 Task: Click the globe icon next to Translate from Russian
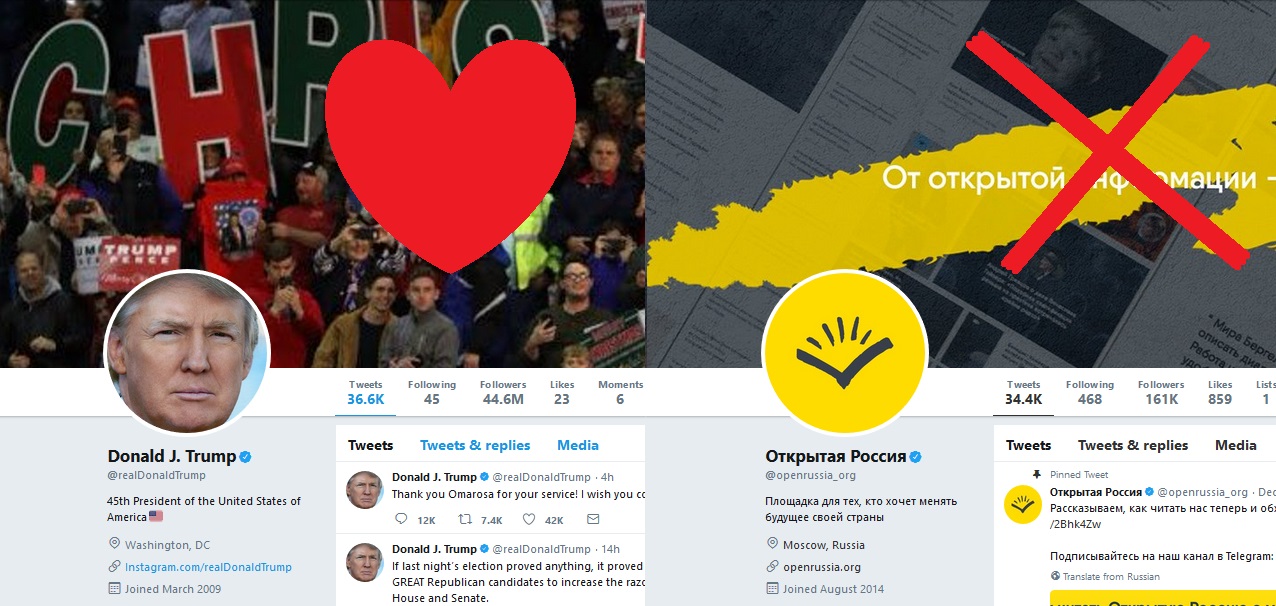pos(1055,576)
